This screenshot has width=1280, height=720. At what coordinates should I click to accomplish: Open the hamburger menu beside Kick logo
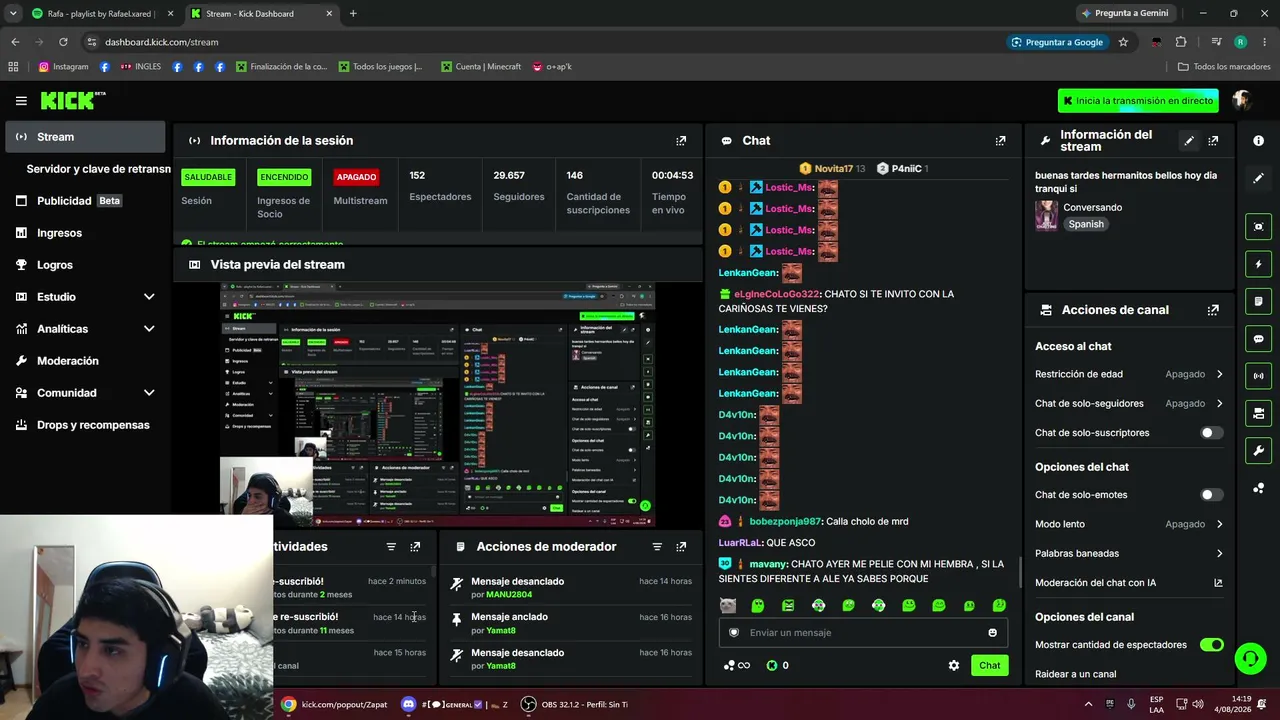(x=21, y=101)
